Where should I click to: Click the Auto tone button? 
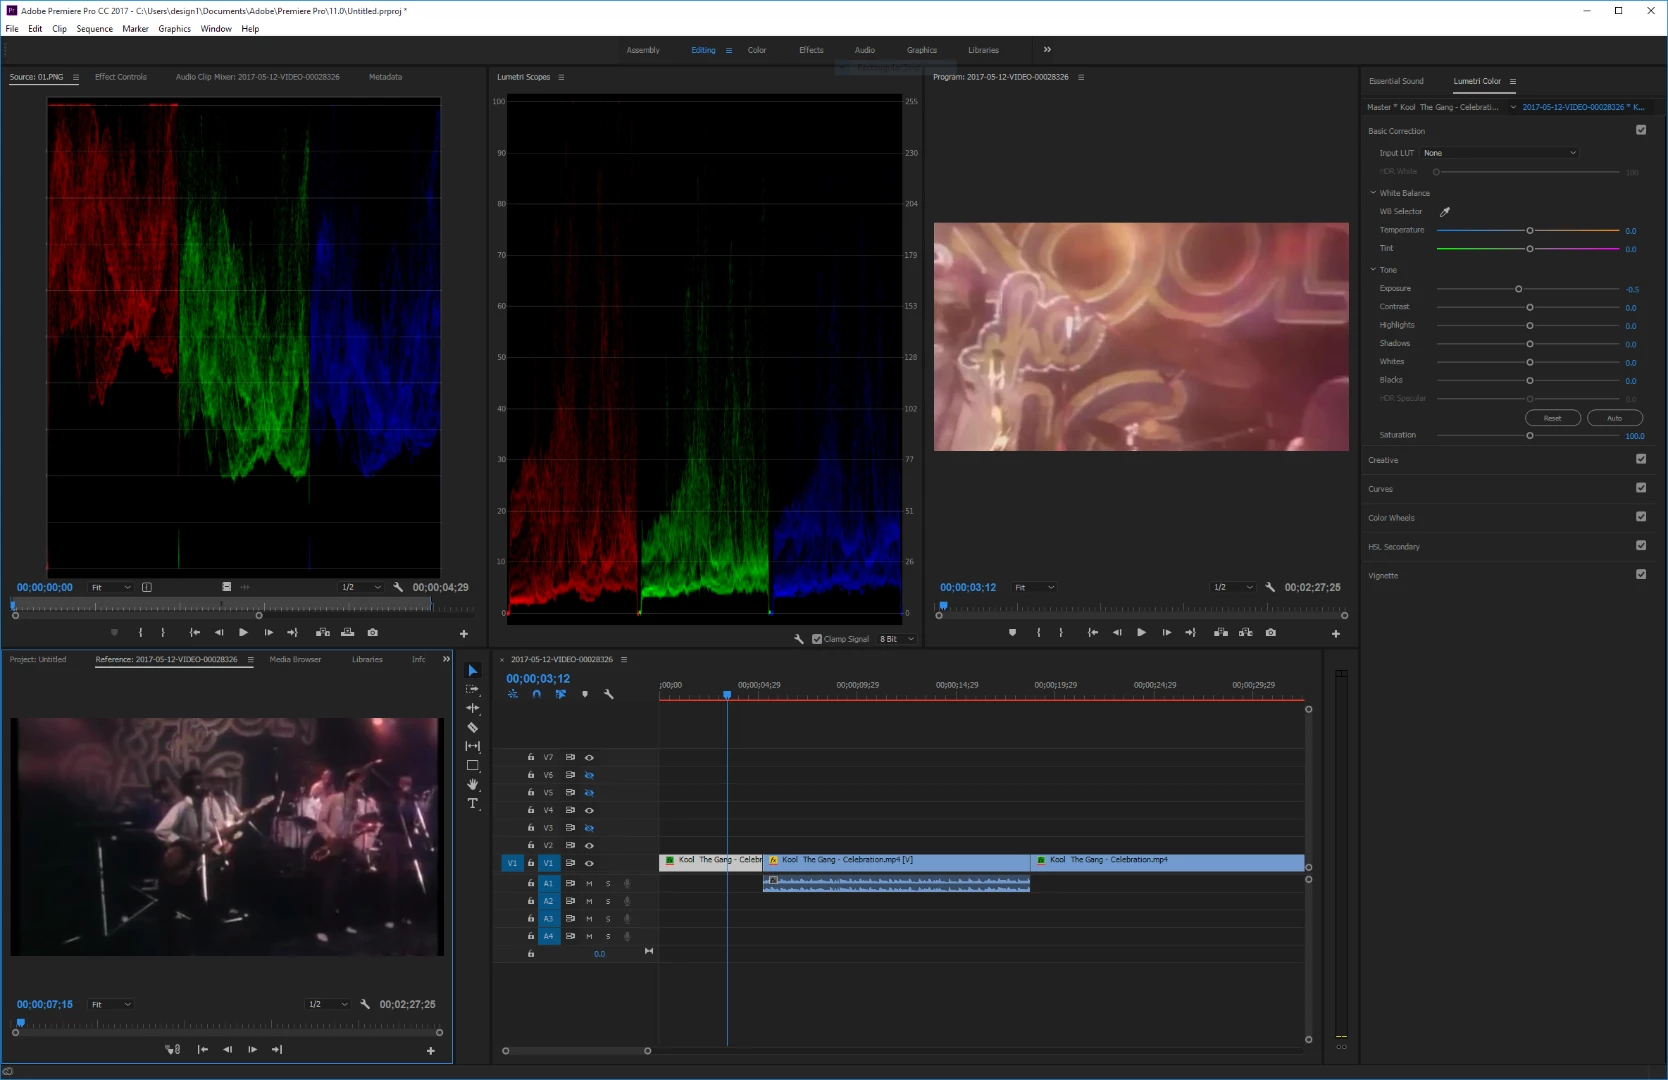[x=1614, y=418]
